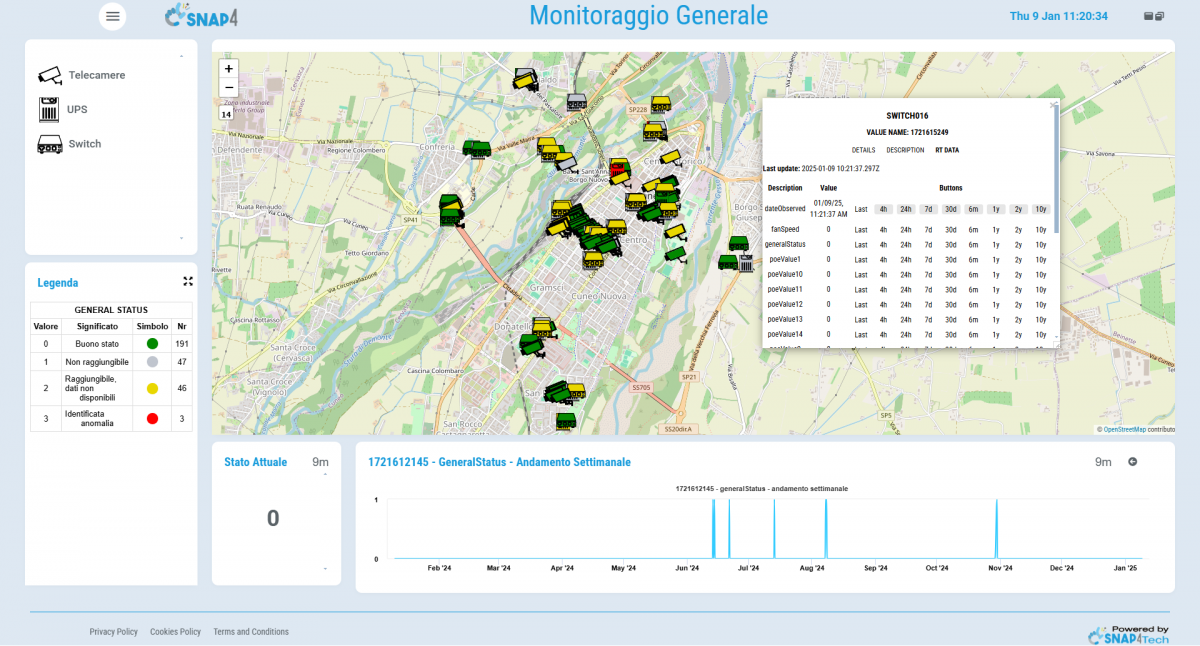
Task: Zoom in on the map
Action: 229,69
